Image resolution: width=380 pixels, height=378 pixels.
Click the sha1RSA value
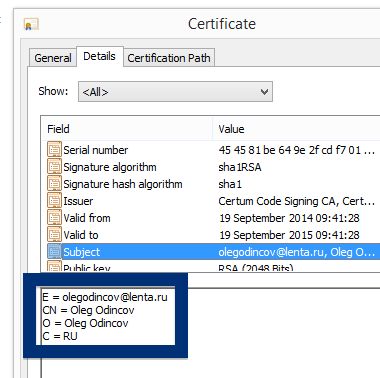click(240, 167)
